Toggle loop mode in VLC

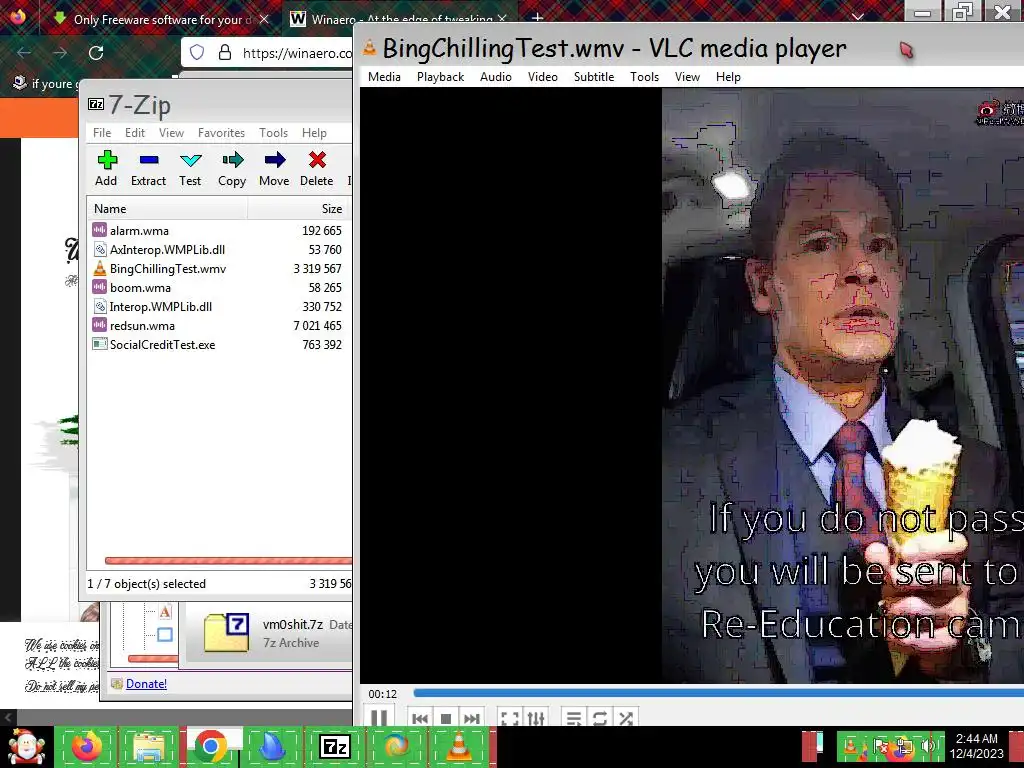(x=600, y=718)
